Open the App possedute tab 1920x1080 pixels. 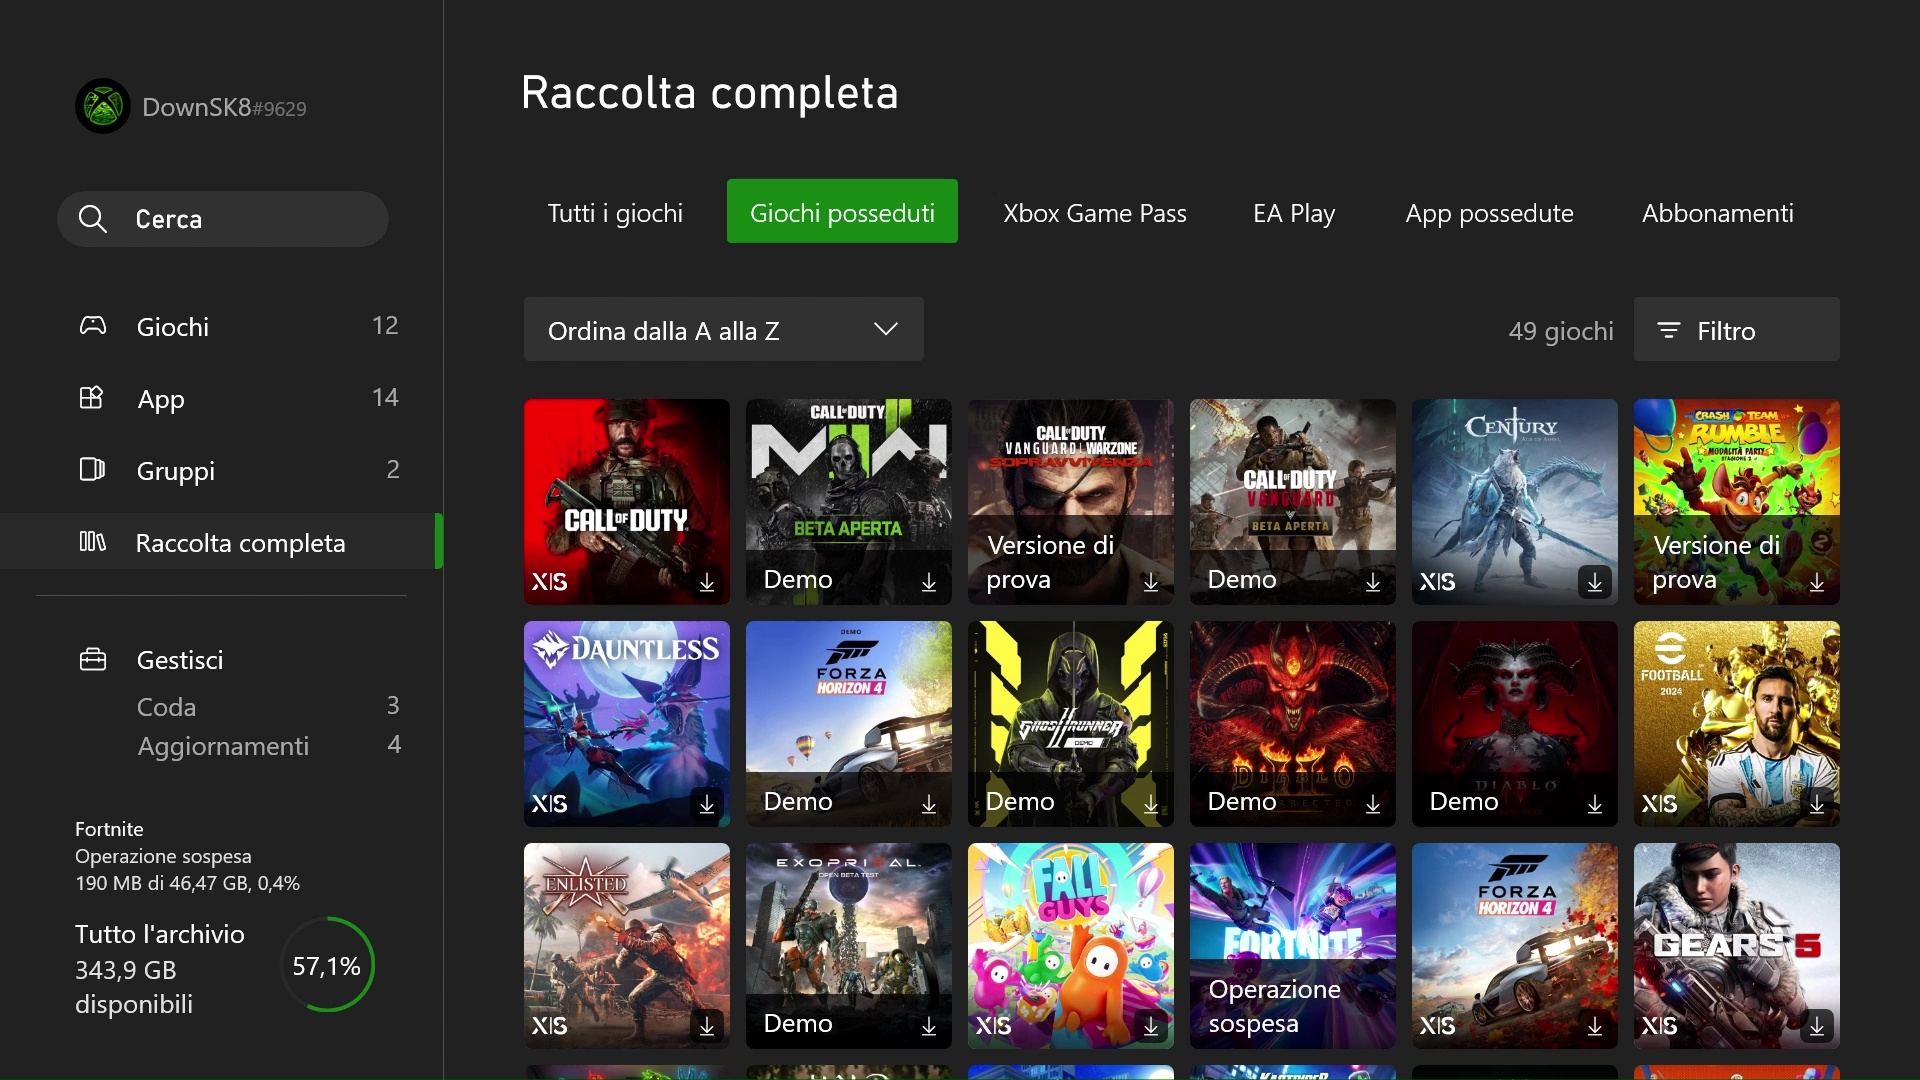pyautogui.click(x=1489, y=212)
